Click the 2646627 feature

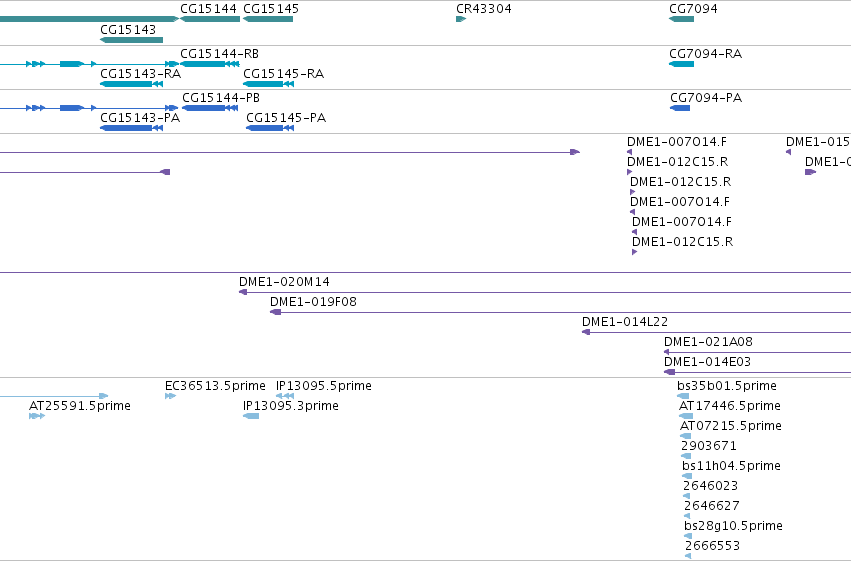[x=687, y=516]
